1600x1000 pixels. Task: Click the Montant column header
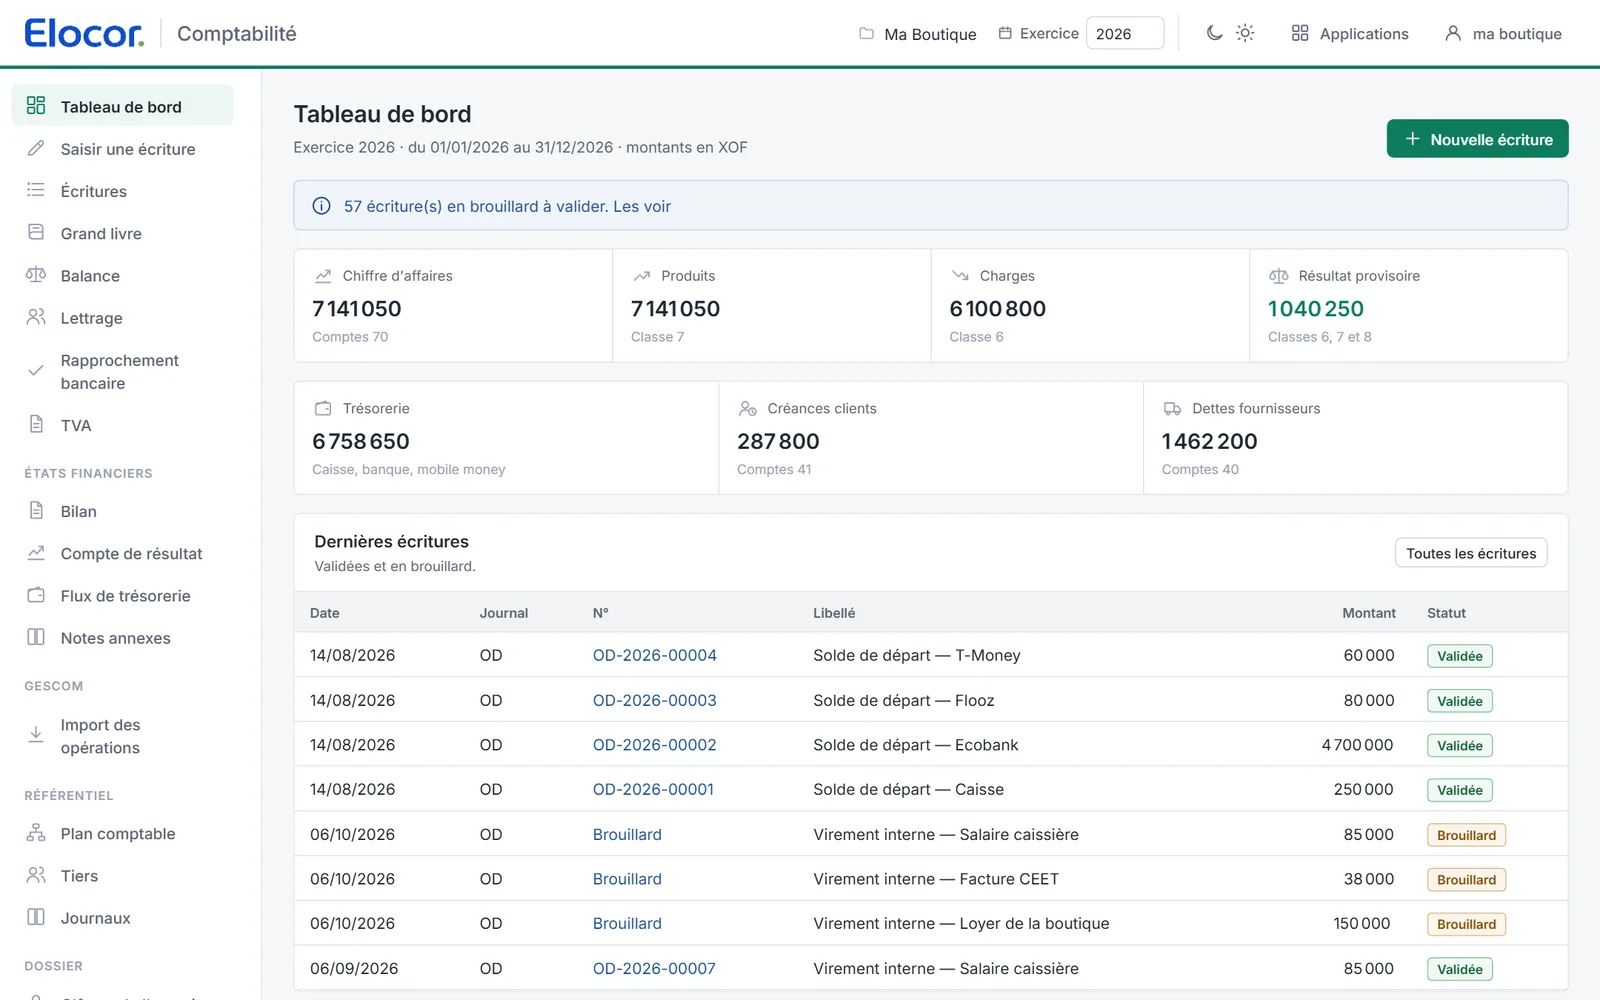pos(1369,613)
